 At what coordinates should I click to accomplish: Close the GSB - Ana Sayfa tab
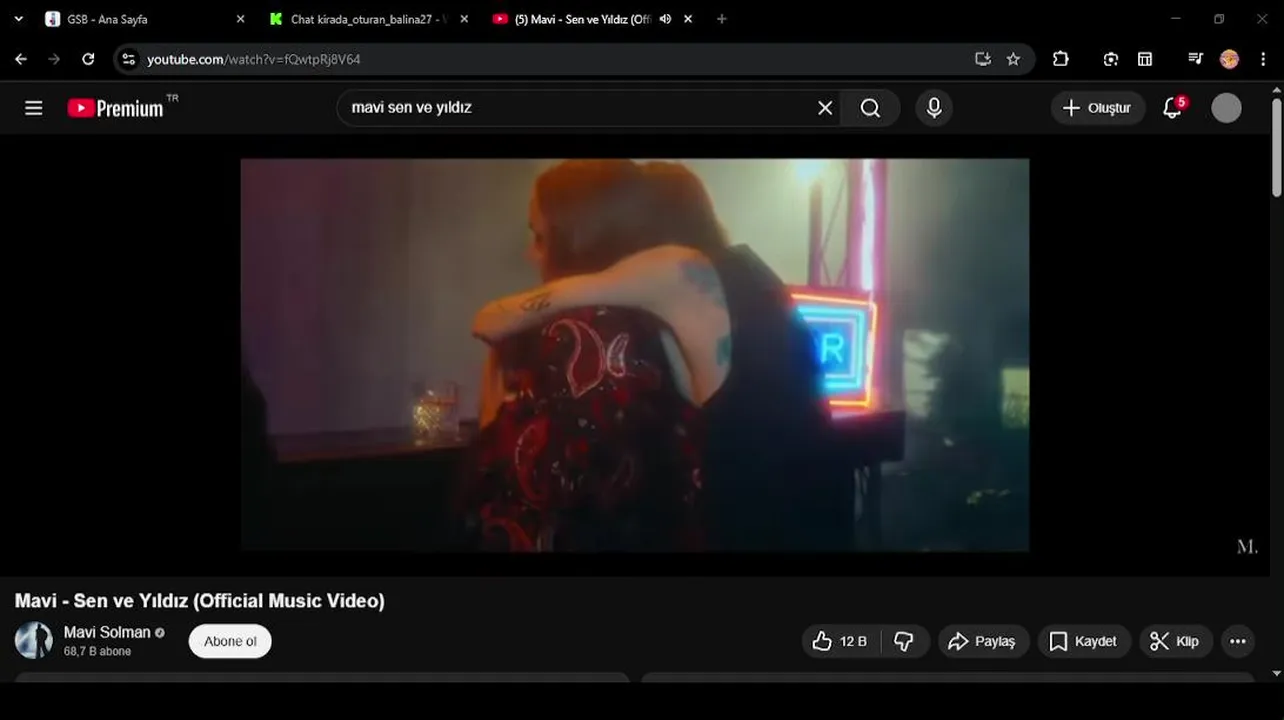click(x=240, y=19)
